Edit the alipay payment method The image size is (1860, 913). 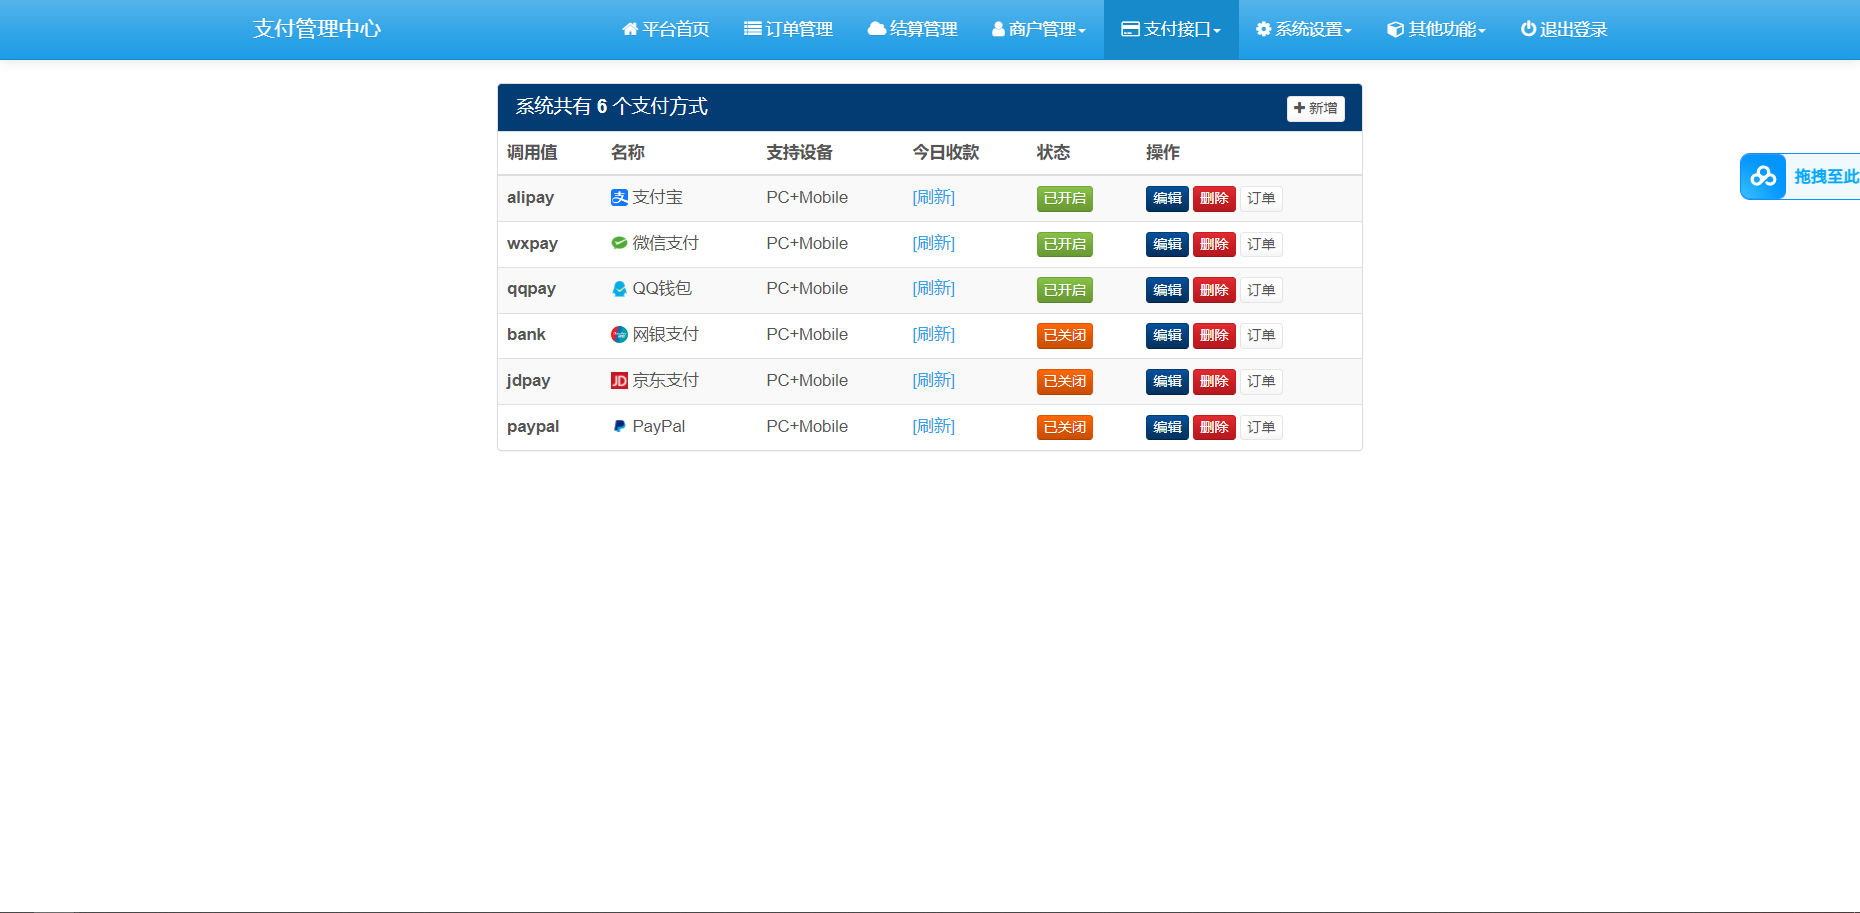(1167, 198)
